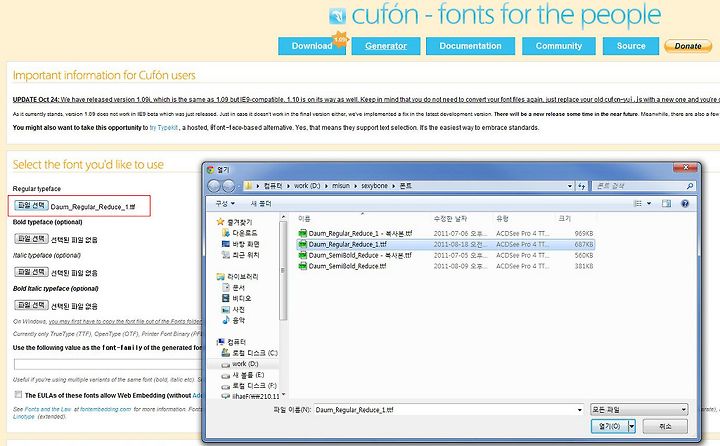The width and height of the screenshot is (720, 446).
Task: Open 로컬 디스크 (C:) drive
Action: [249, 353]
